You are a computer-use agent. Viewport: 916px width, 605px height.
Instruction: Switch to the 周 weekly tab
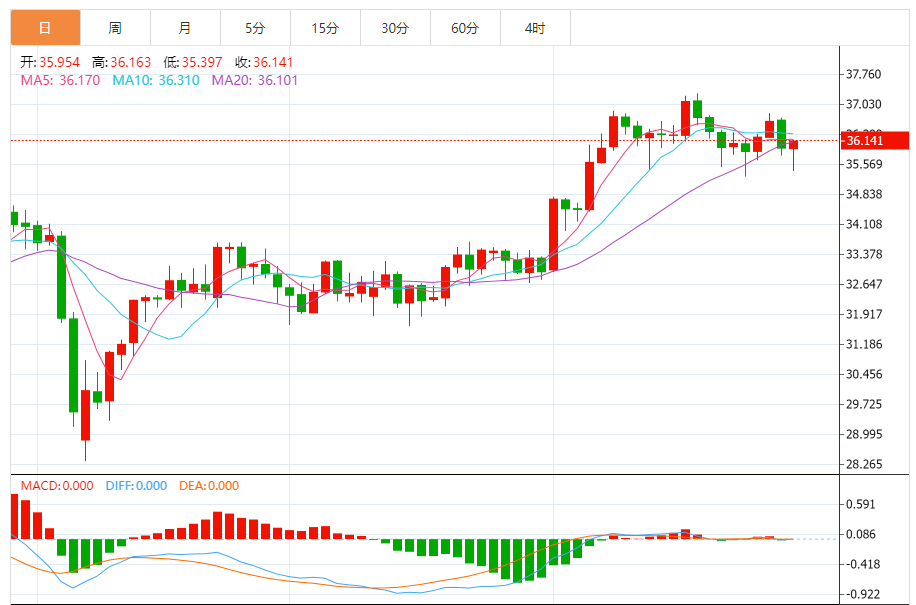115,27
